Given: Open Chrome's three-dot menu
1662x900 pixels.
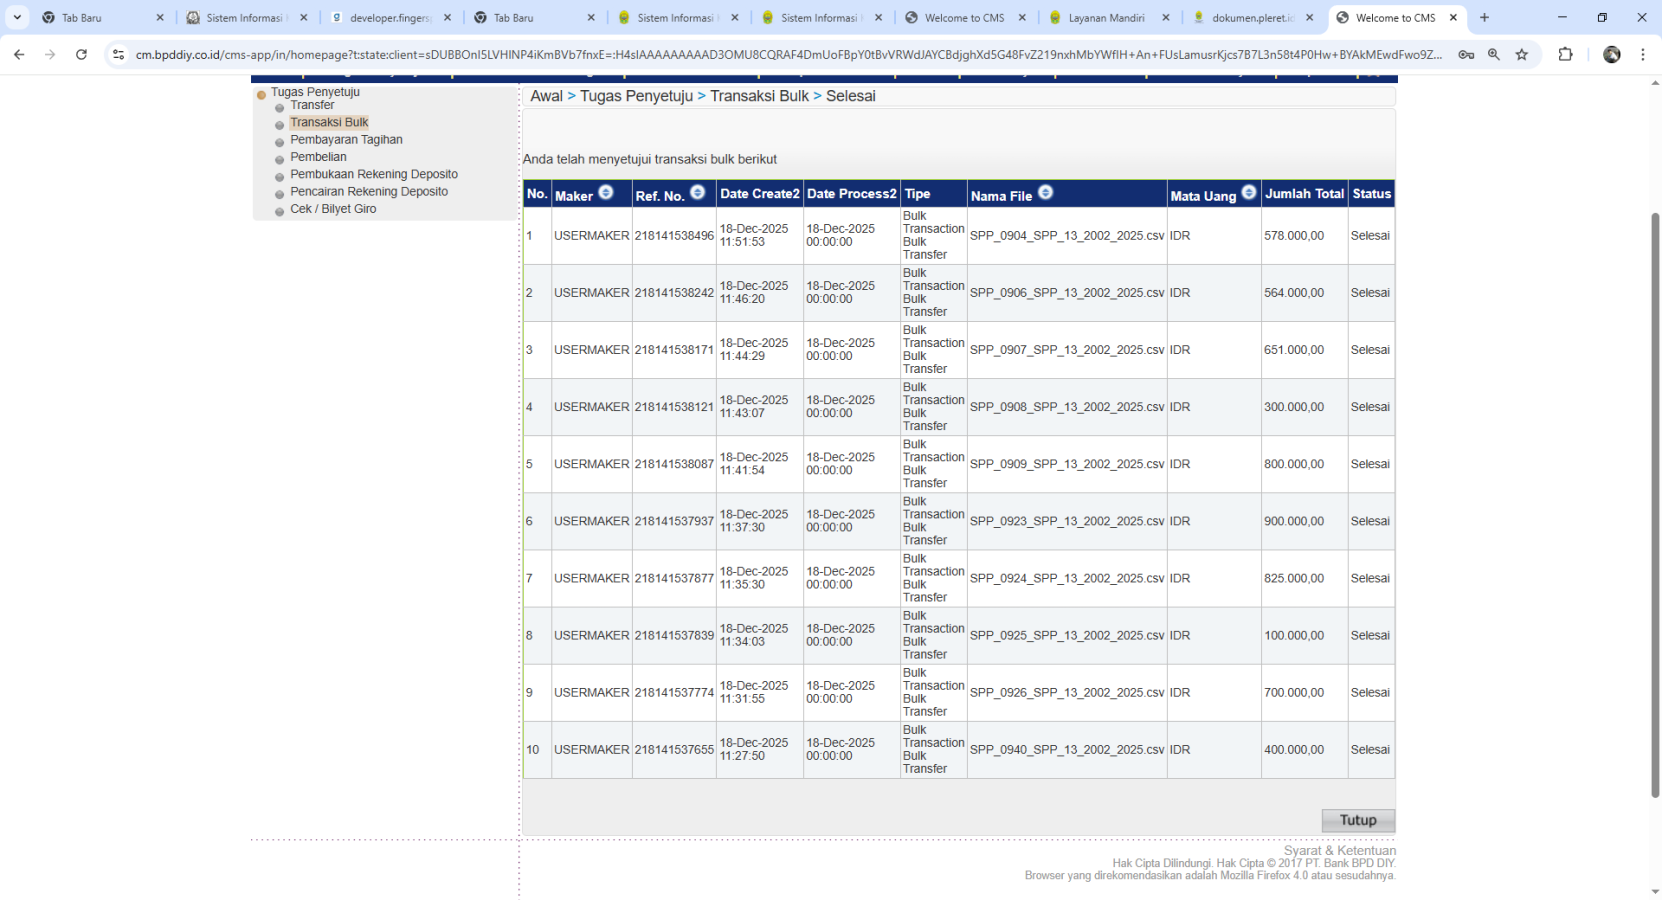Looking at the screenshot, I should (1642, 55).
